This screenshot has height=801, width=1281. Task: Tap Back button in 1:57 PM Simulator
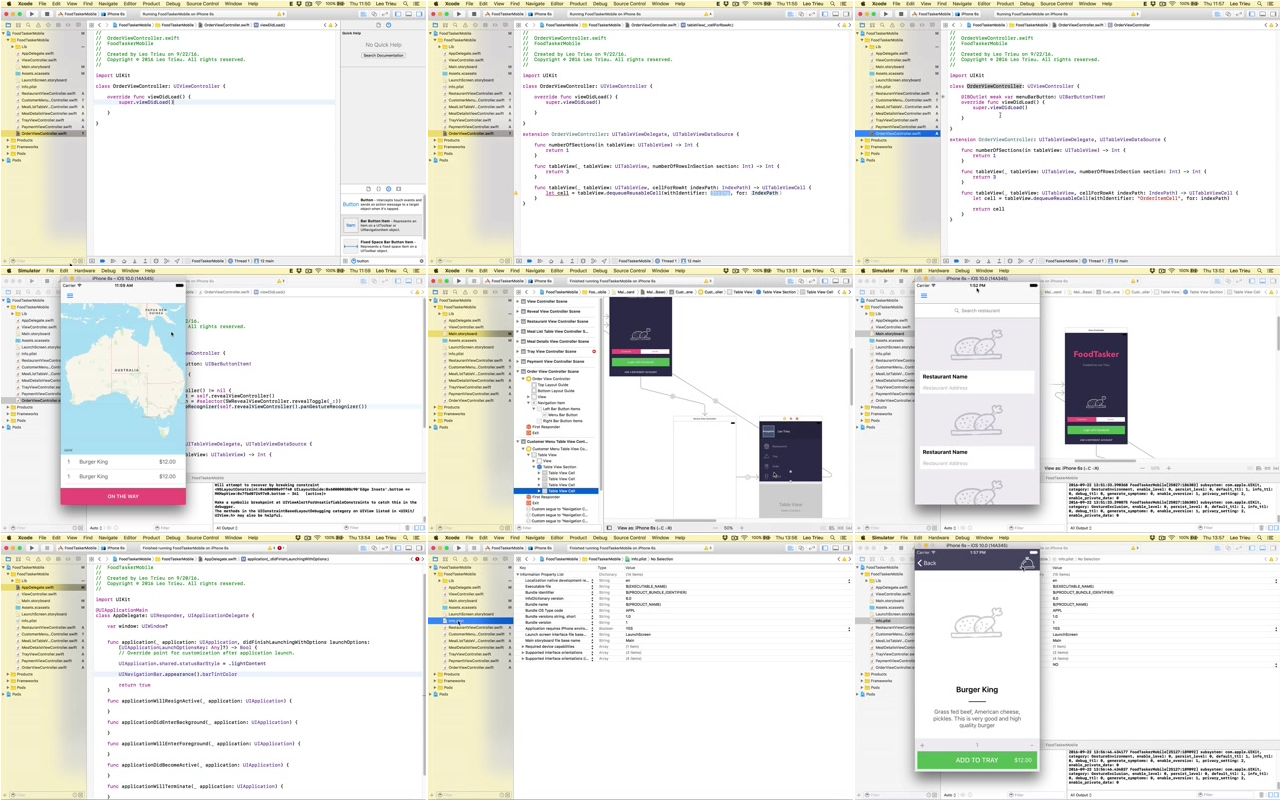pos(927,563)
